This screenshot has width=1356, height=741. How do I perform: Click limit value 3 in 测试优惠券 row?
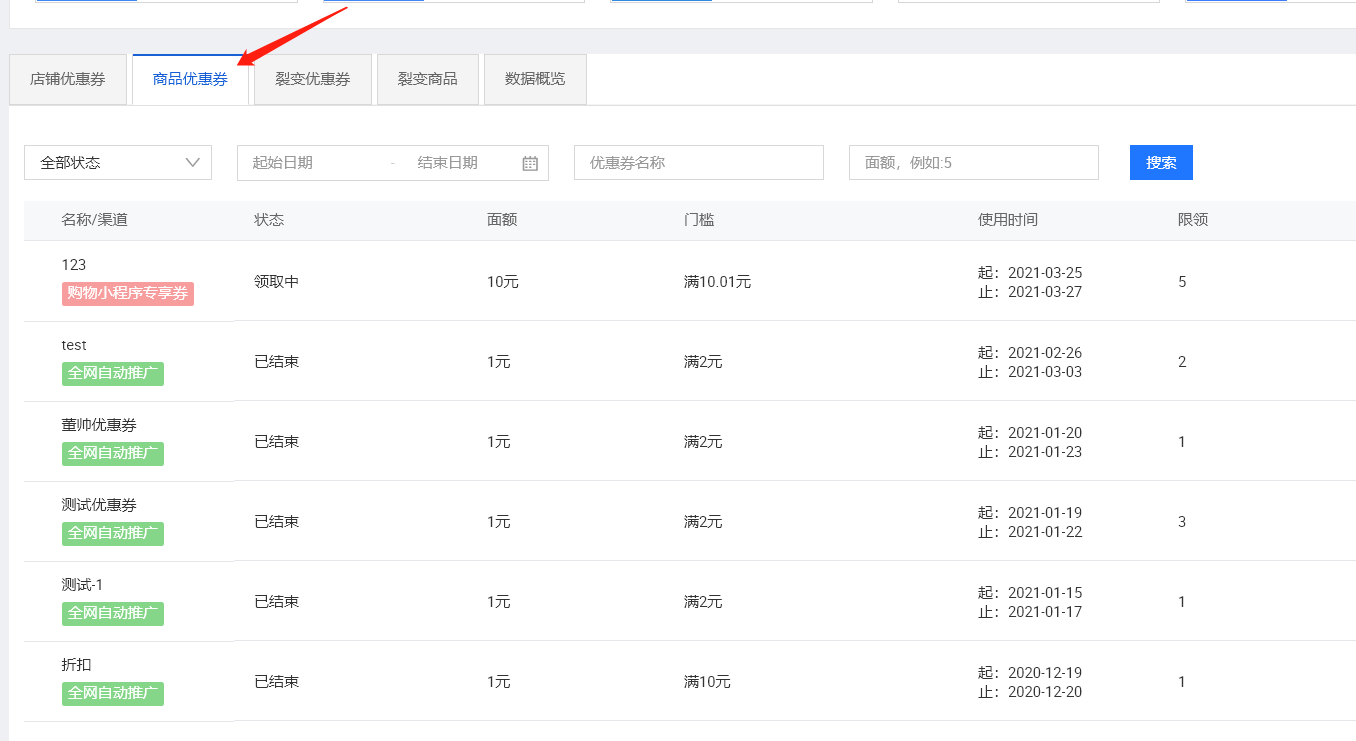point(1182,522)
